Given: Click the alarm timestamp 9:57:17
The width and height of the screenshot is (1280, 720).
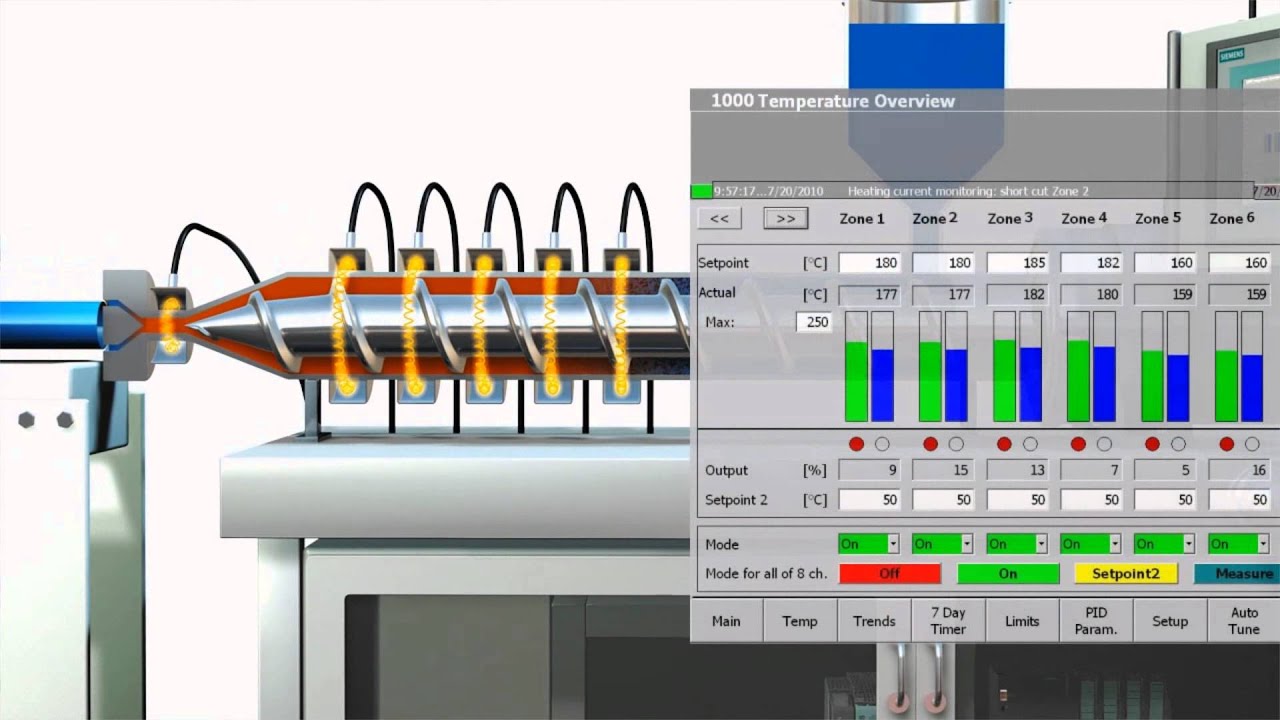Looking at the screenshot, I should (x=738, y=191).
